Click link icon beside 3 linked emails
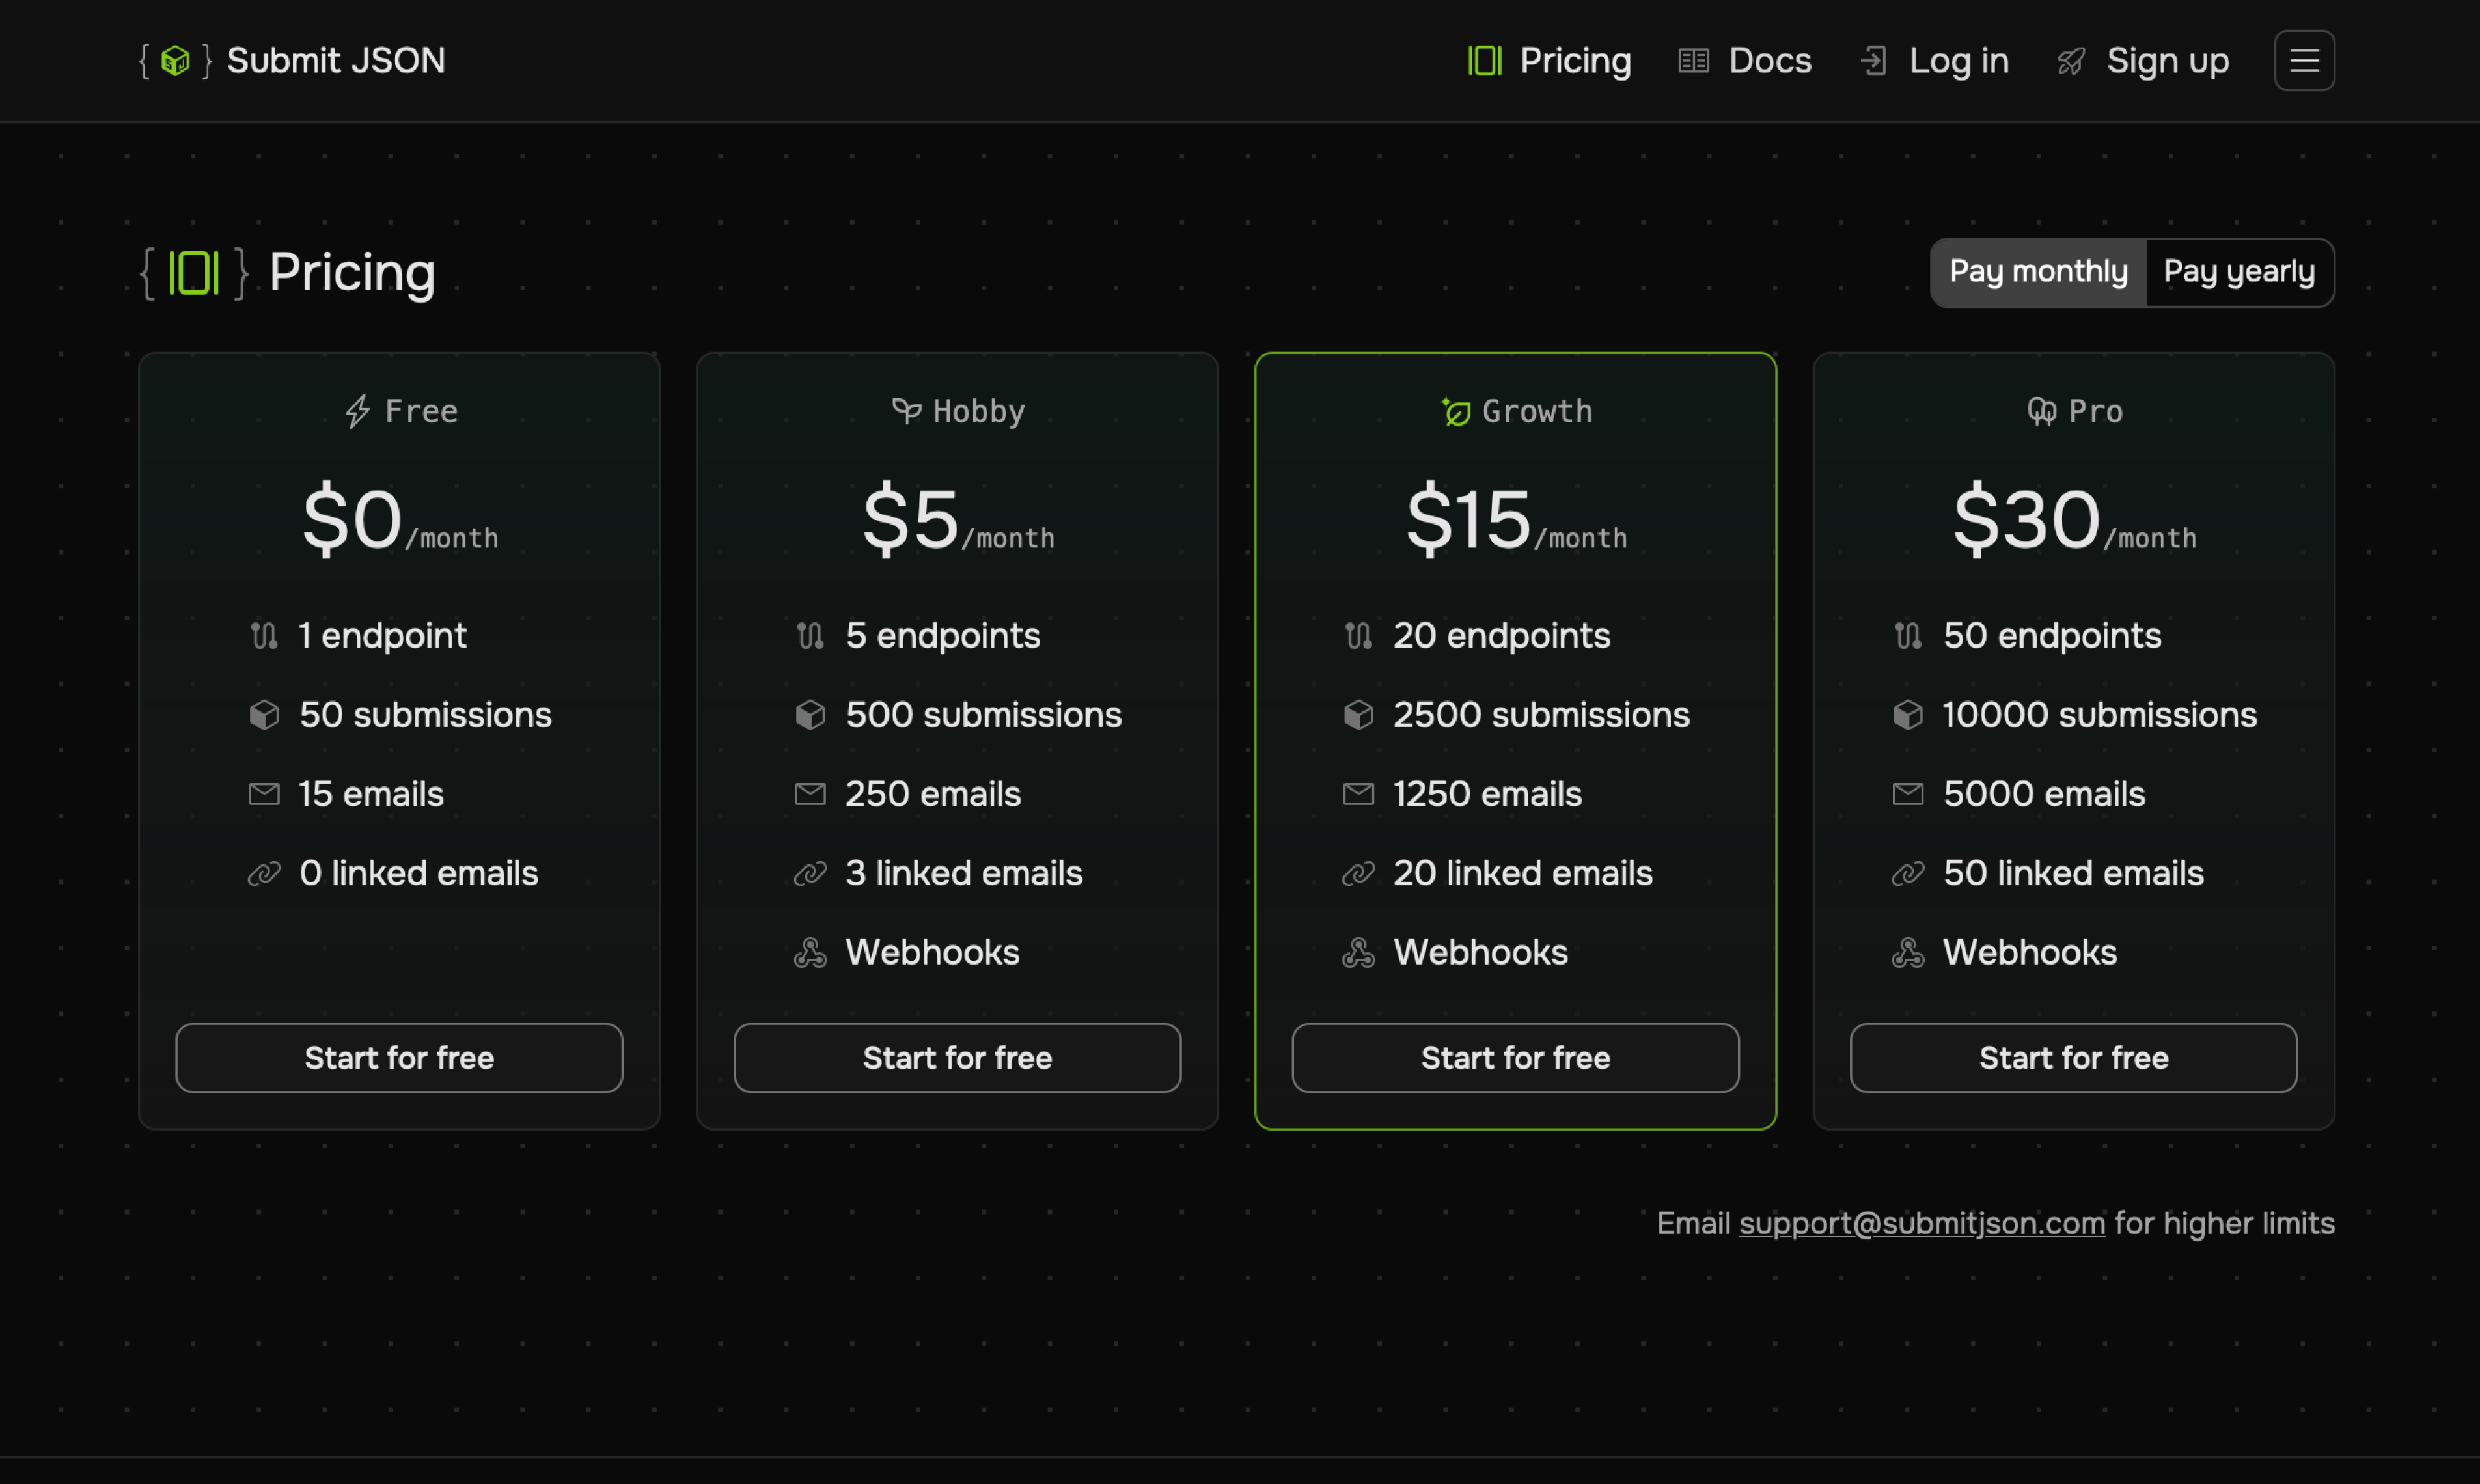Image resolution: width=2480 pixels, height=1484 pixels. point(810,873)
